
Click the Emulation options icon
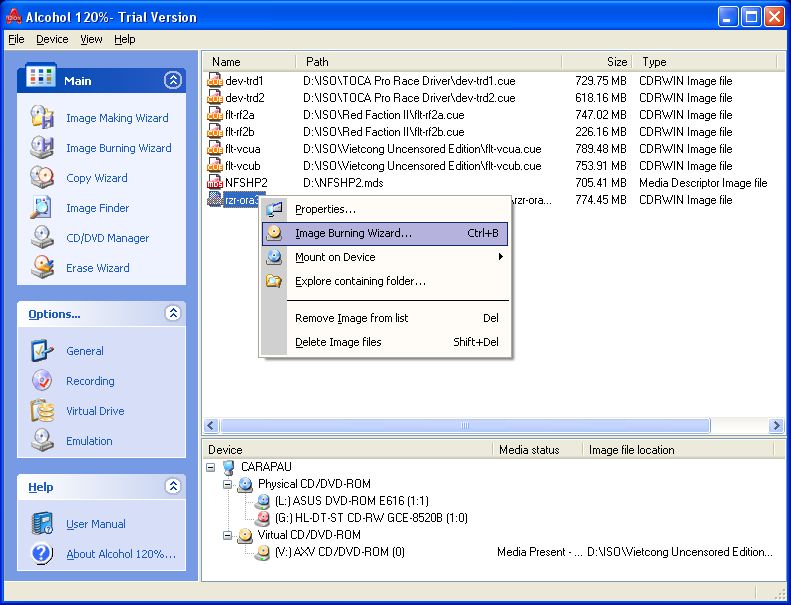(42, 441)
